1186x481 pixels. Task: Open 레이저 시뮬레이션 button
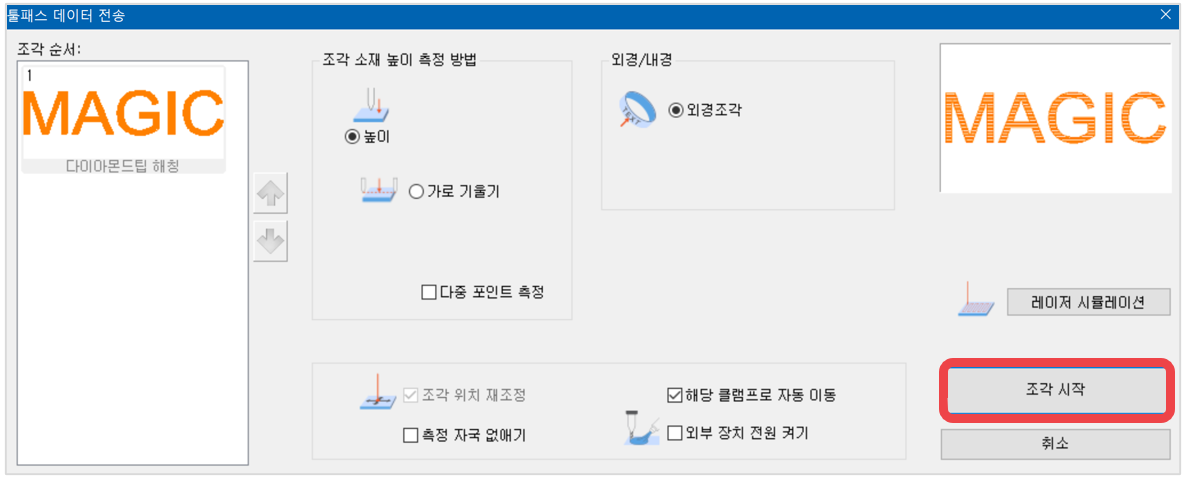pyautogui.click(x=1088, y=303)
